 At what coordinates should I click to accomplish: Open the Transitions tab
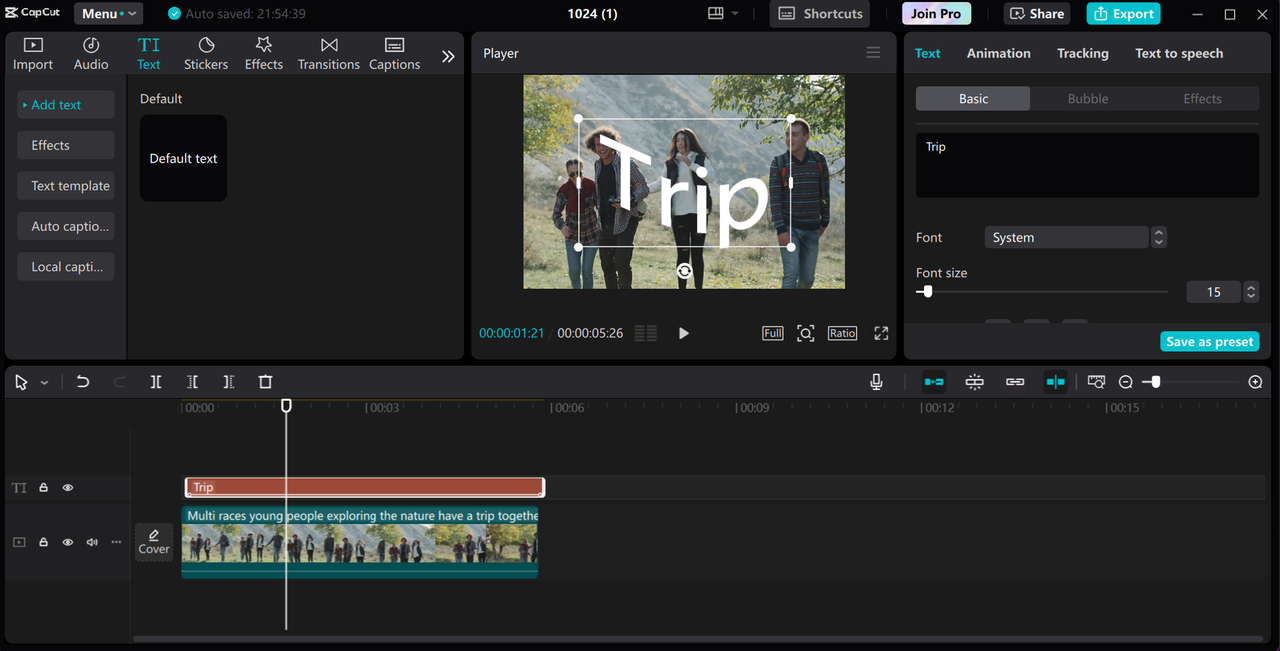(x=329, y=54)
